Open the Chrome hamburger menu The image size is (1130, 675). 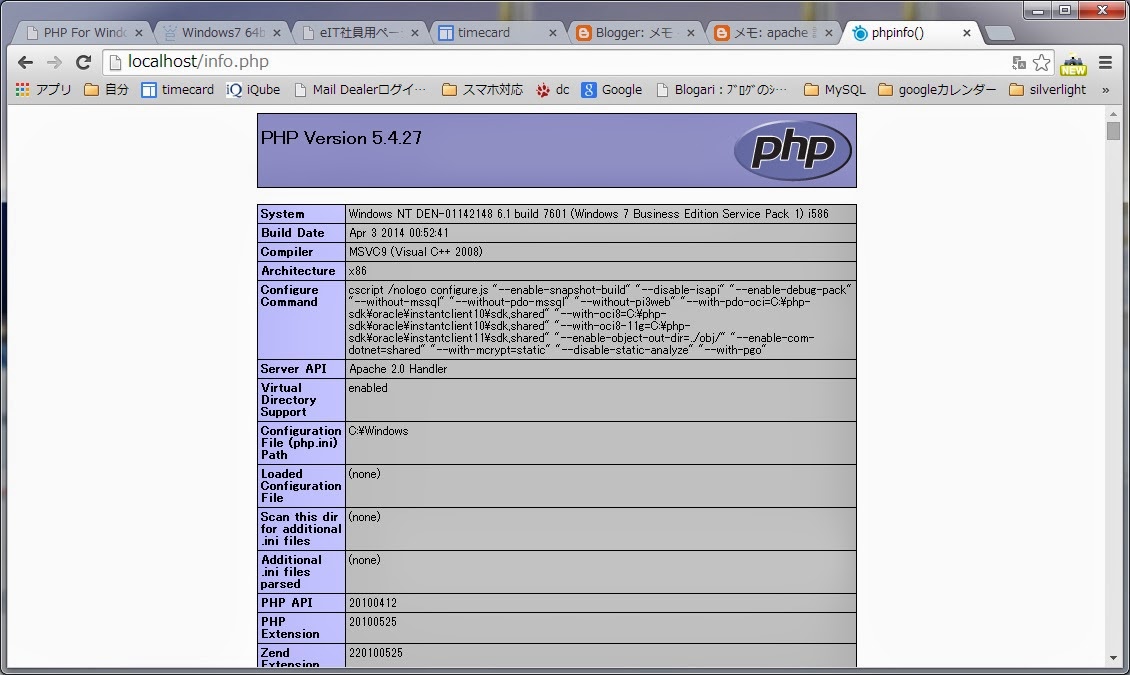[1105, 63]
